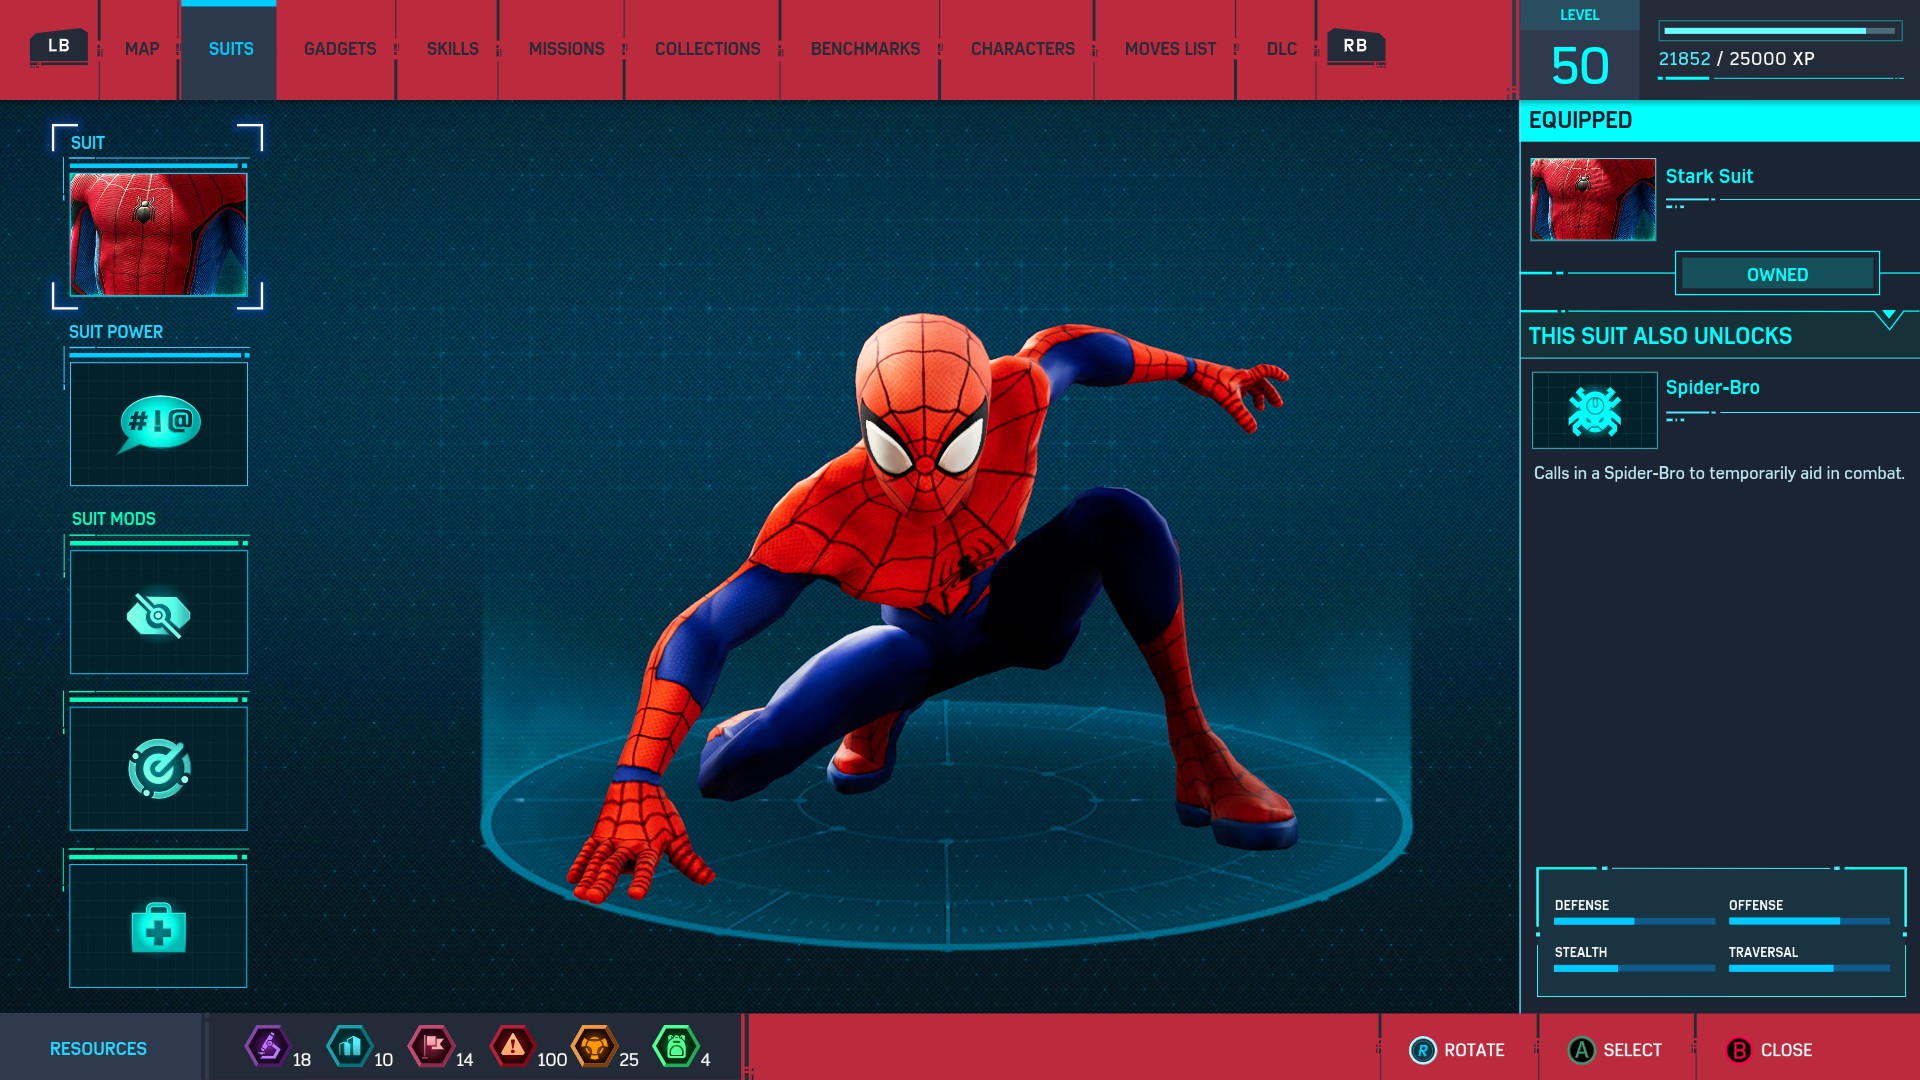
Task: Go to the Moves List tab
Action: 1170,49
